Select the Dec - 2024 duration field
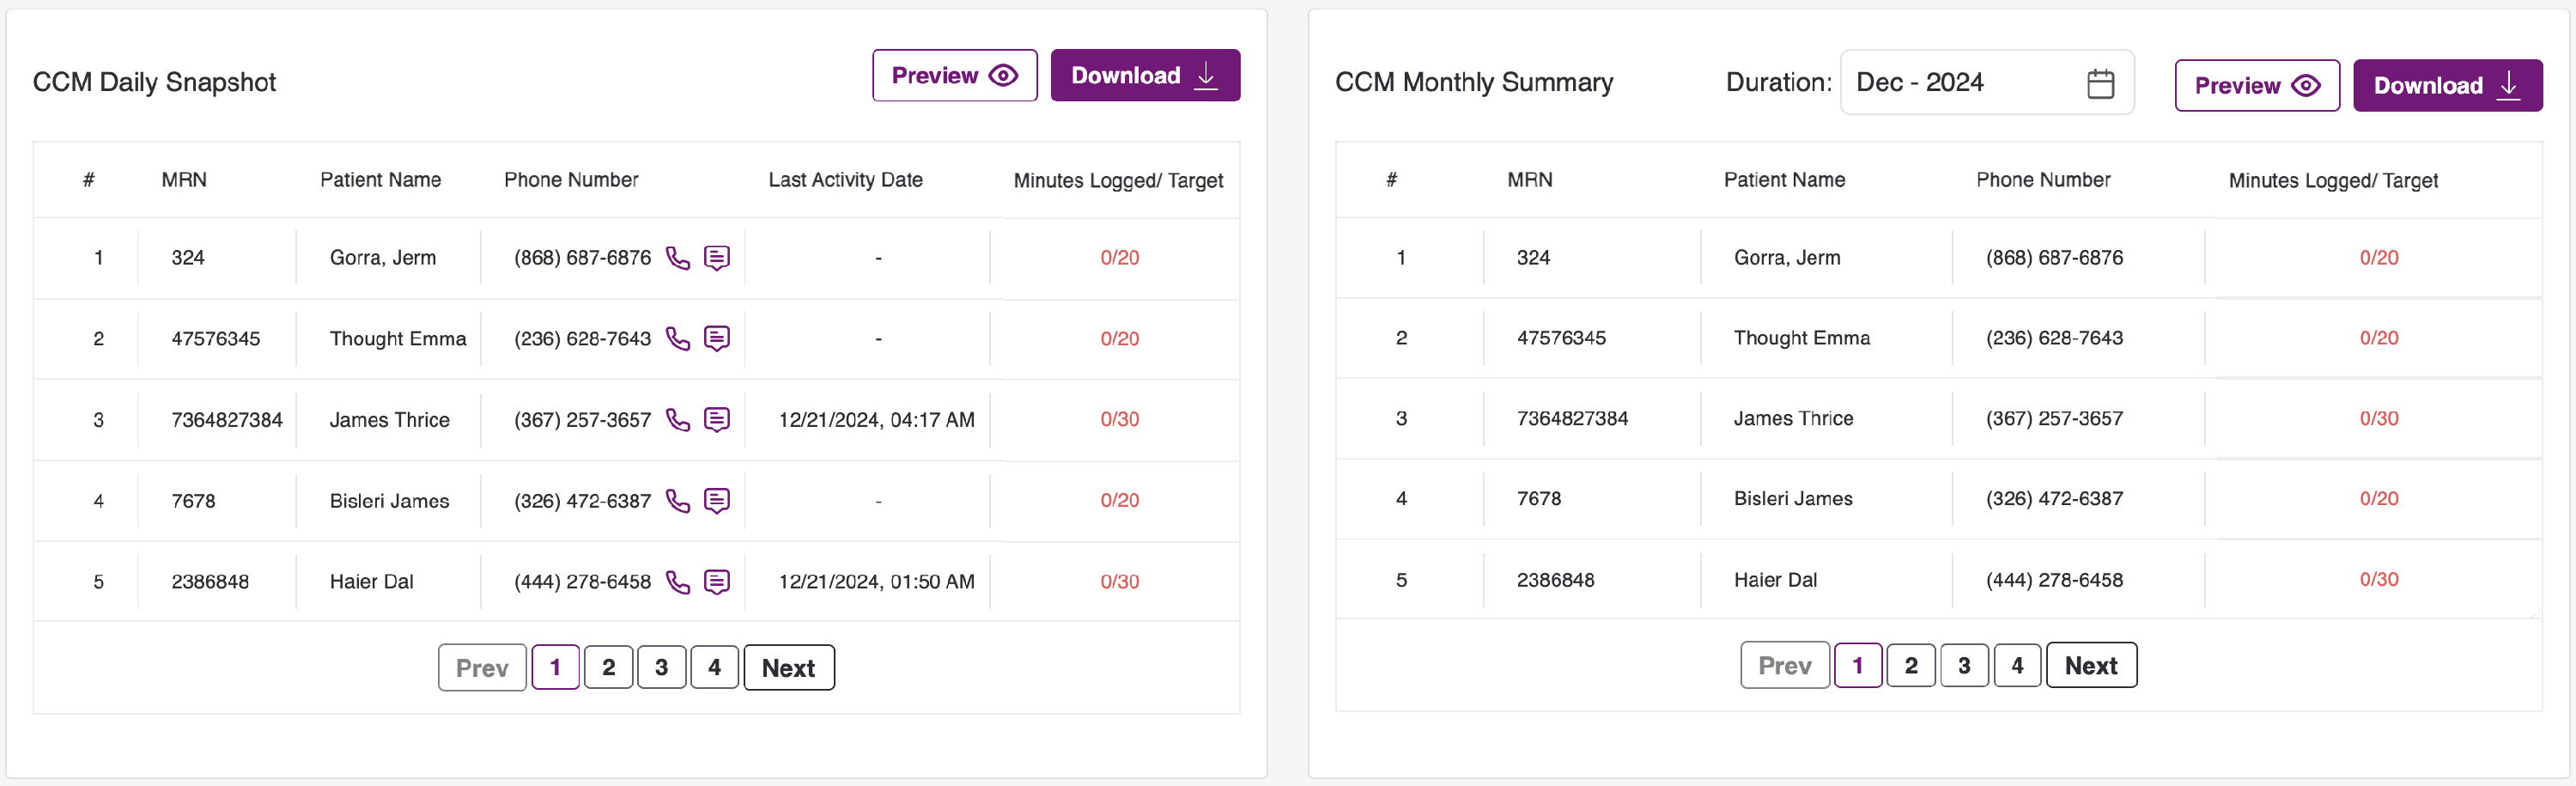The height and width of the screenshot is (786, 2576). [x=1987, y=82]
